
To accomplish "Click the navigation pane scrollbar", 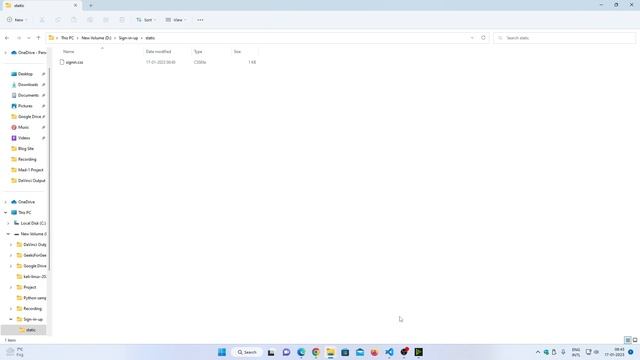I will pyautogui.click(x=50, y=168).
